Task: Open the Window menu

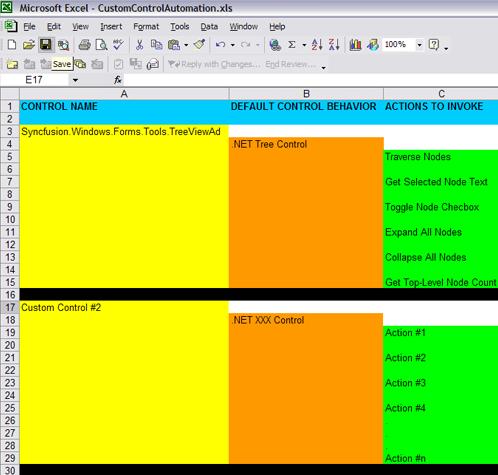Action: [x=244, y=26]
